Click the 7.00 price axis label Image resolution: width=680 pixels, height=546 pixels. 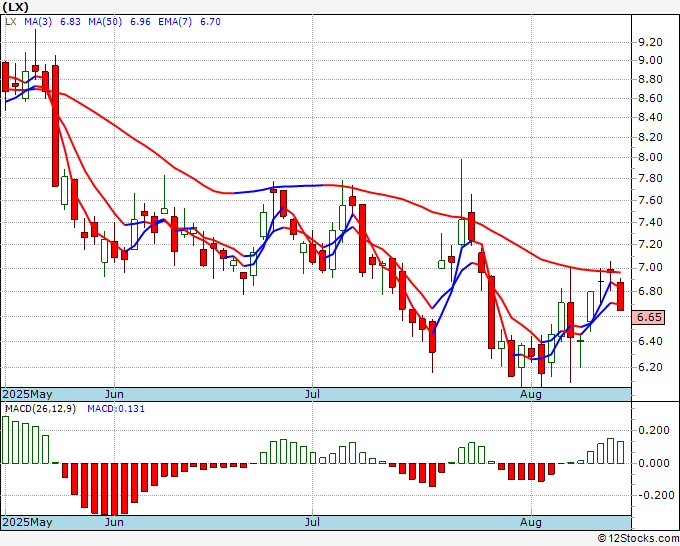651,267
